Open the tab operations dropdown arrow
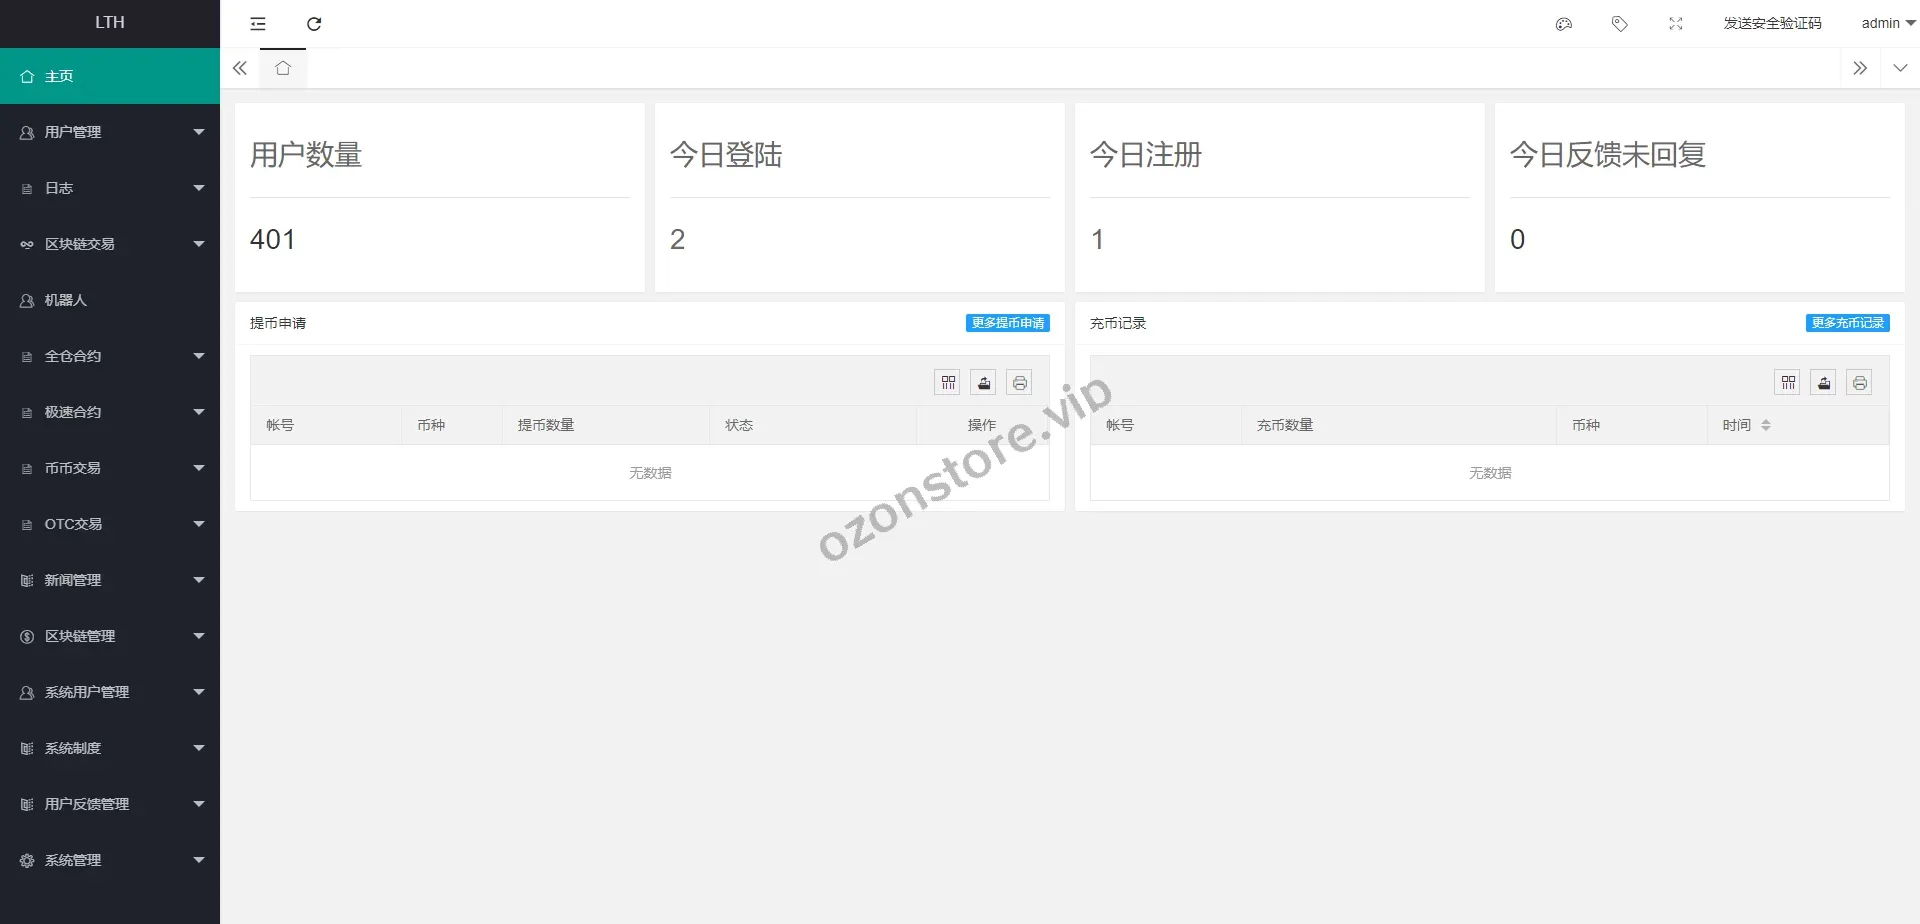The image size is (1920, 924). (x=1900, y=68)
